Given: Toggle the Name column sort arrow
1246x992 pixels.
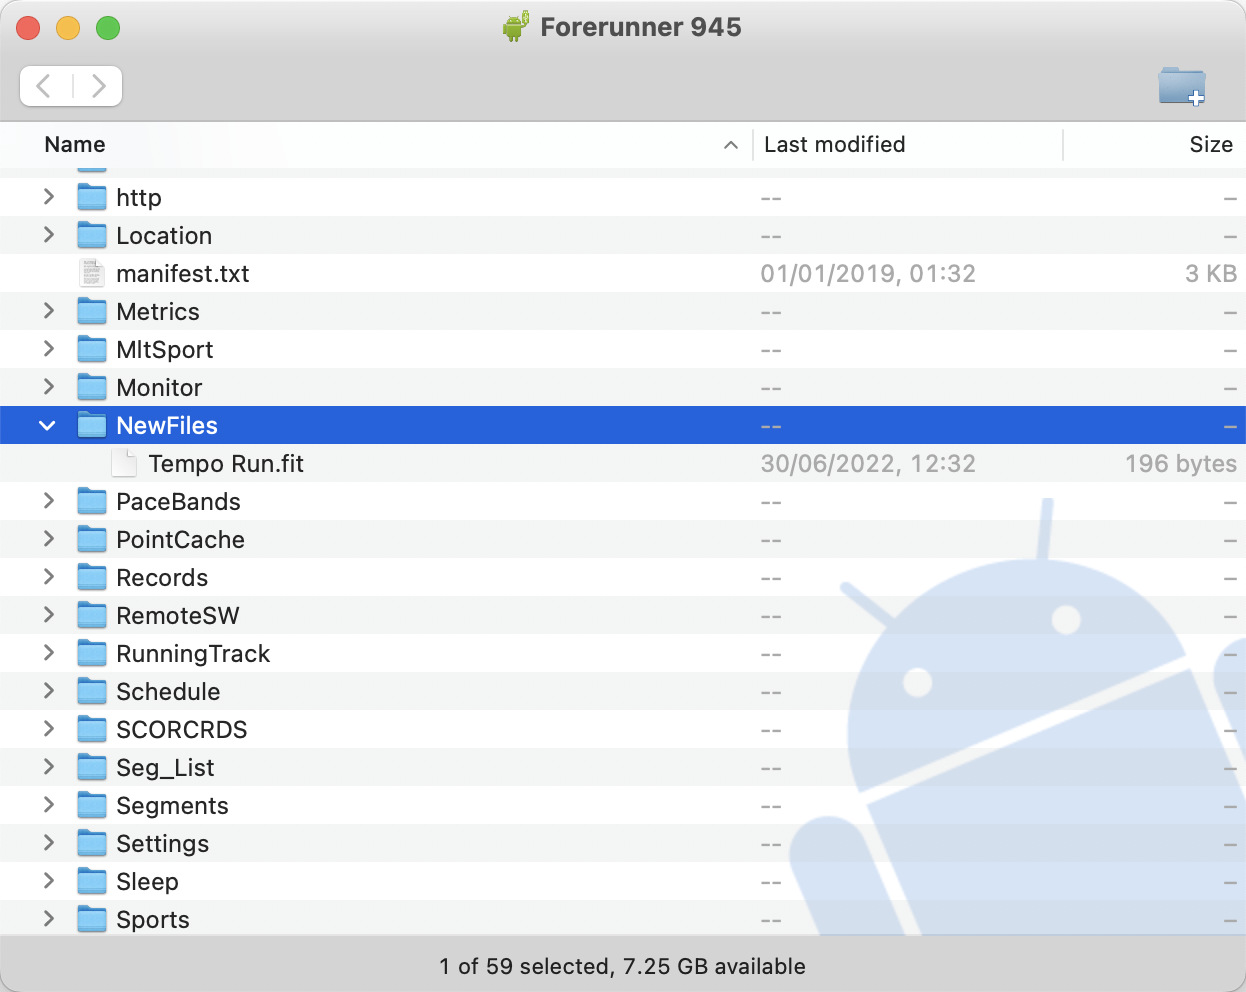Looking at the screenshot, I should (x=731, y=145).
